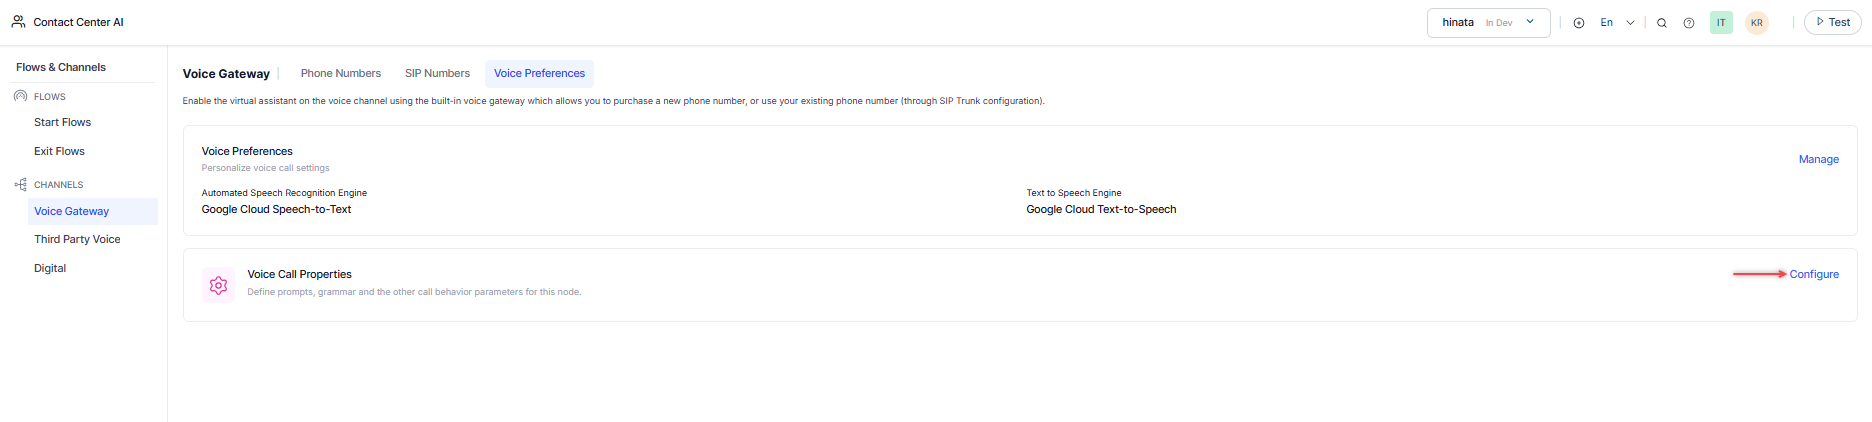Image resolution: width=1872 pixels, height=422 pixels.
Task: Switch to the SIP Numbers tab
Action: tap(437, 74)
